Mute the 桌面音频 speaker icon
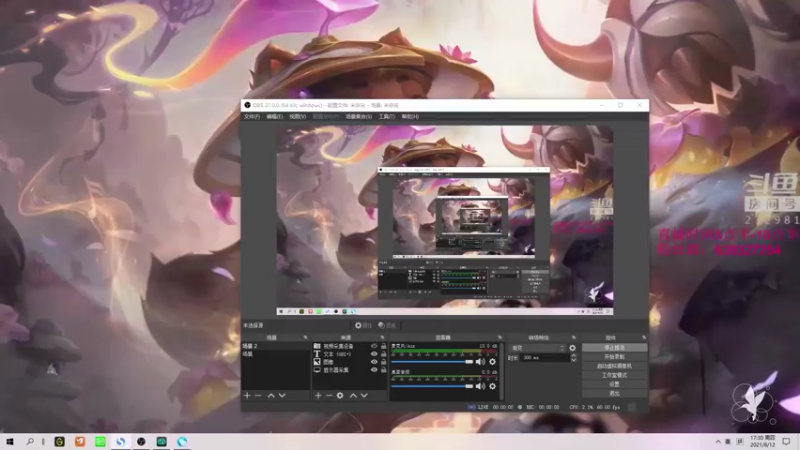 tap(480, 386)
